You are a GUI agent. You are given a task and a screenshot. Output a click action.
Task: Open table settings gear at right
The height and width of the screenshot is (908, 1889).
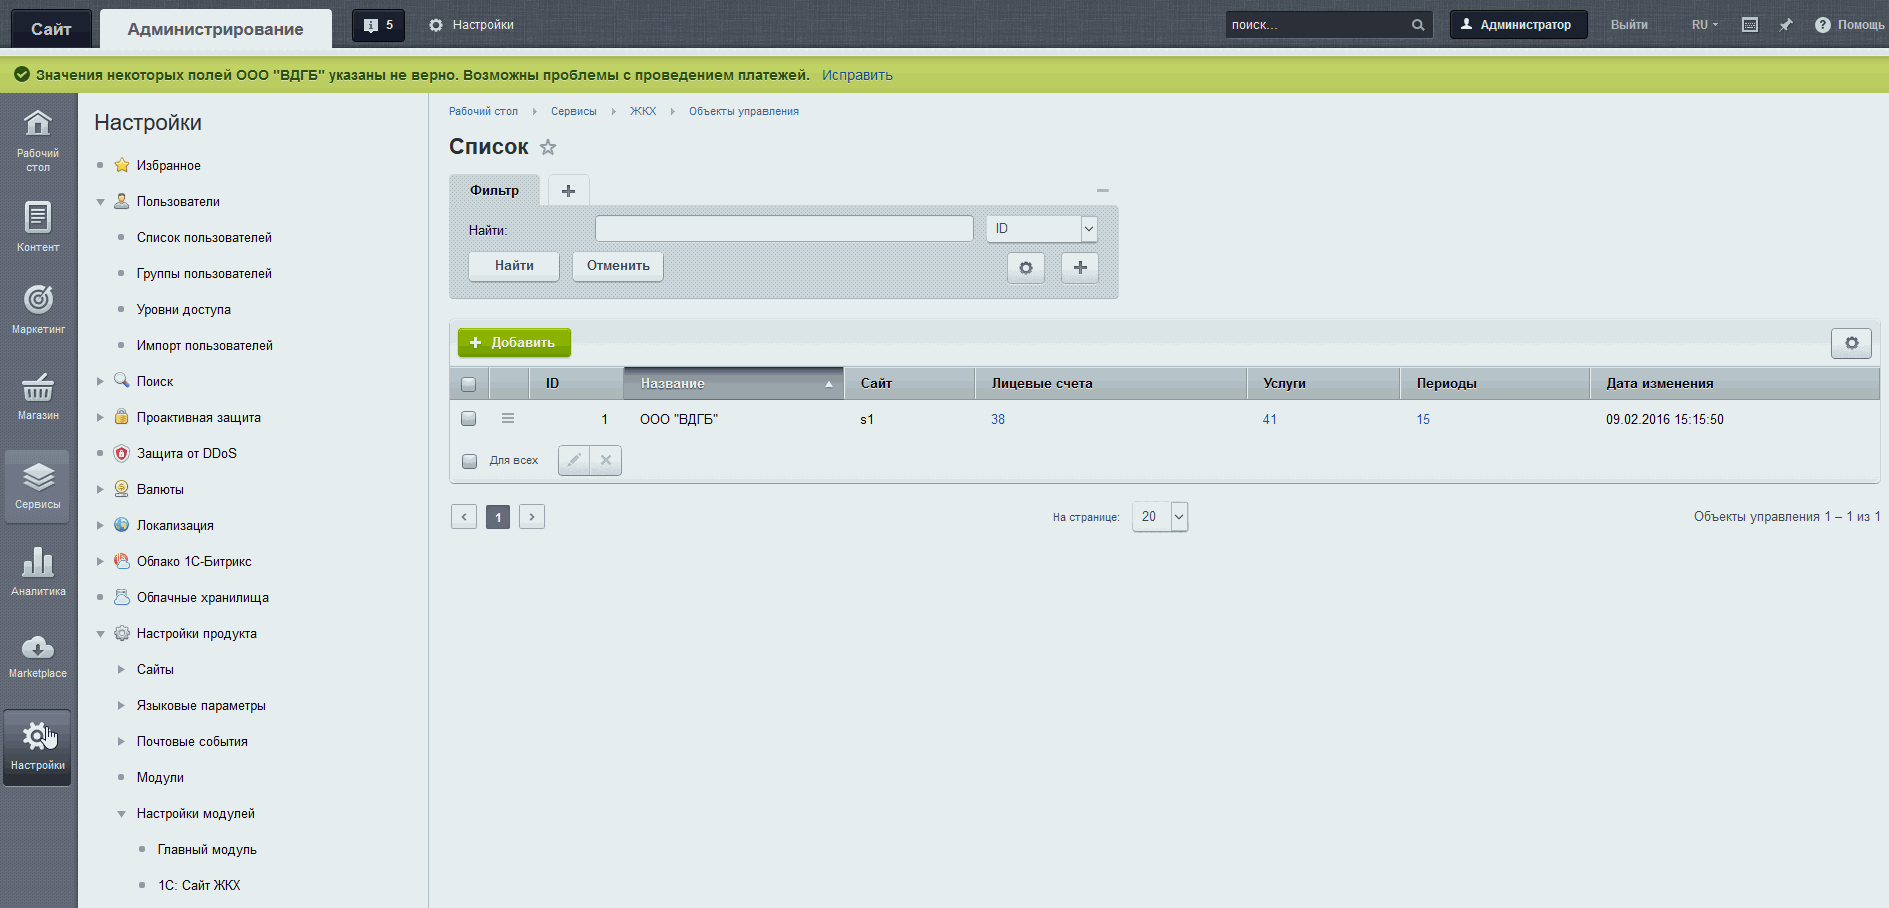1851,343
